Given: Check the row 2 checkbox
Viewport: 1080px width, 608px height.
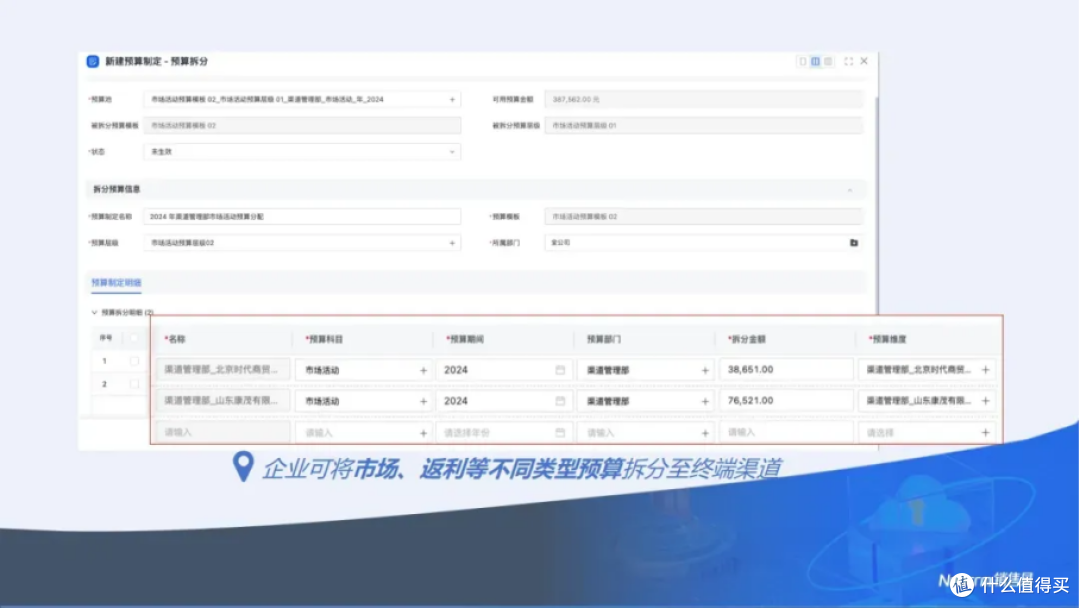Looking at the screenshot, I should click(x=134, y=384).
